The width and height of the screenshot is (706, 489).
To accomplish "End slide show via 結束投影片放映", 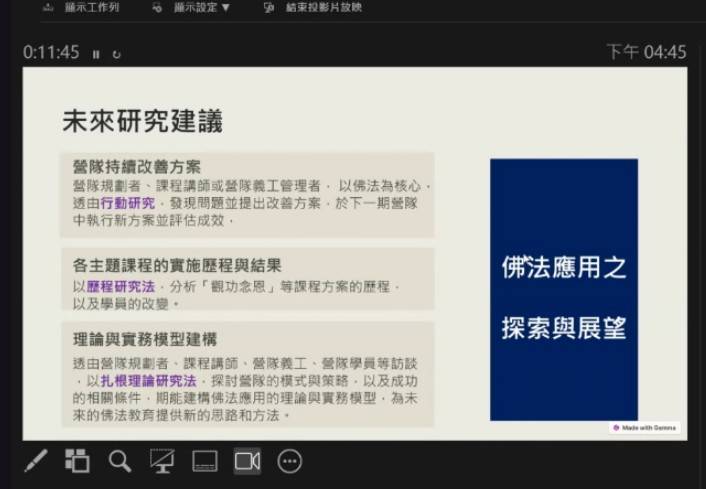I will coord(314,8).
